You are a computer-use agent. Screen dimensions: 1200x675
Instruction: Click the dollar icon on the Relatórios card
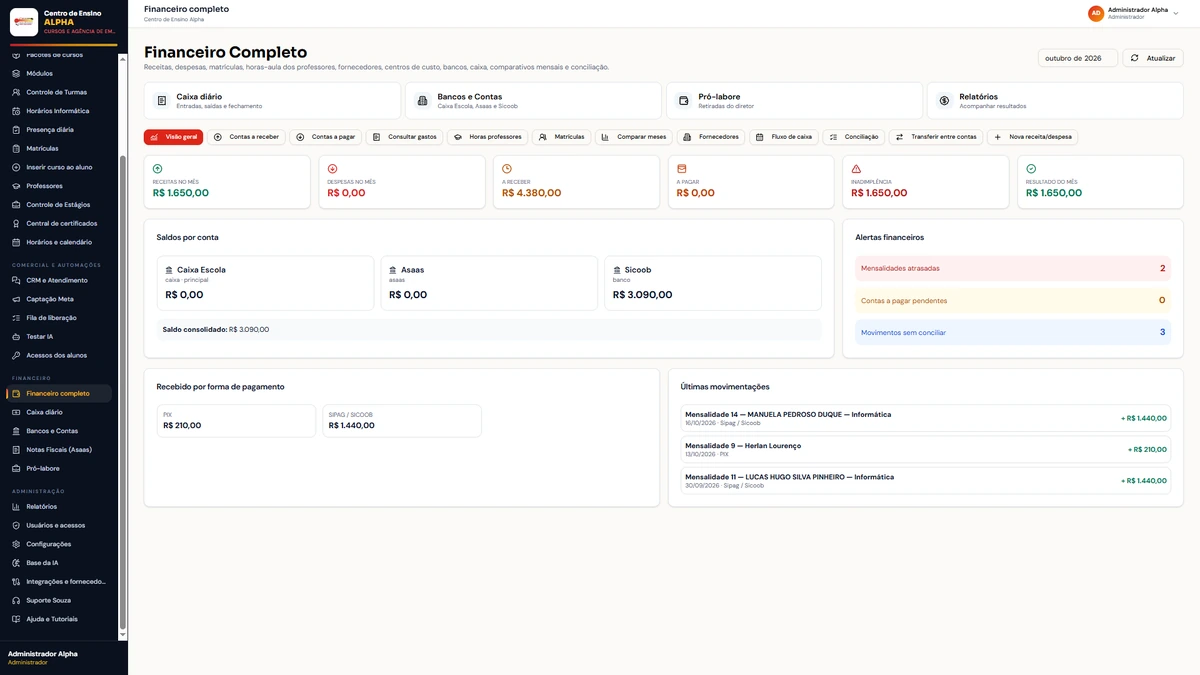[x=944, y=101]
